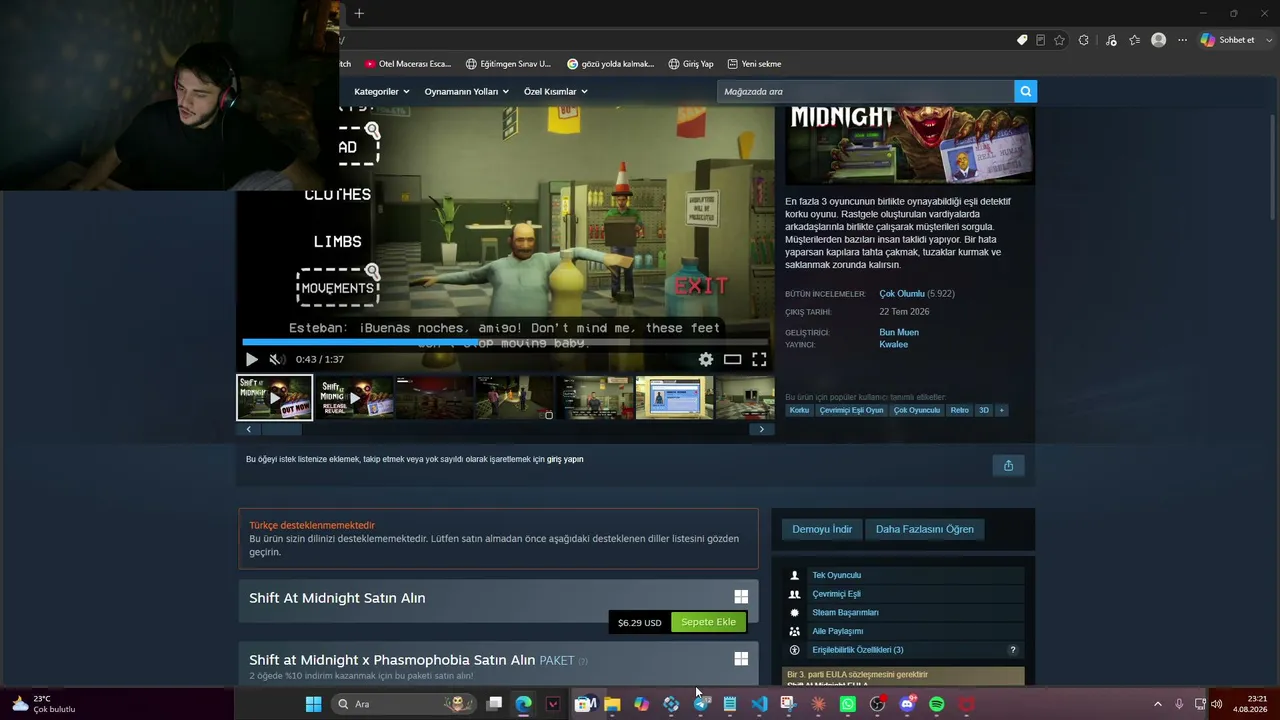Image resolution: width=1280 pixels, height=720 pixels.
Task: Open the 'Aile Paylaşımı' feature link
Action: coord(838,631)
